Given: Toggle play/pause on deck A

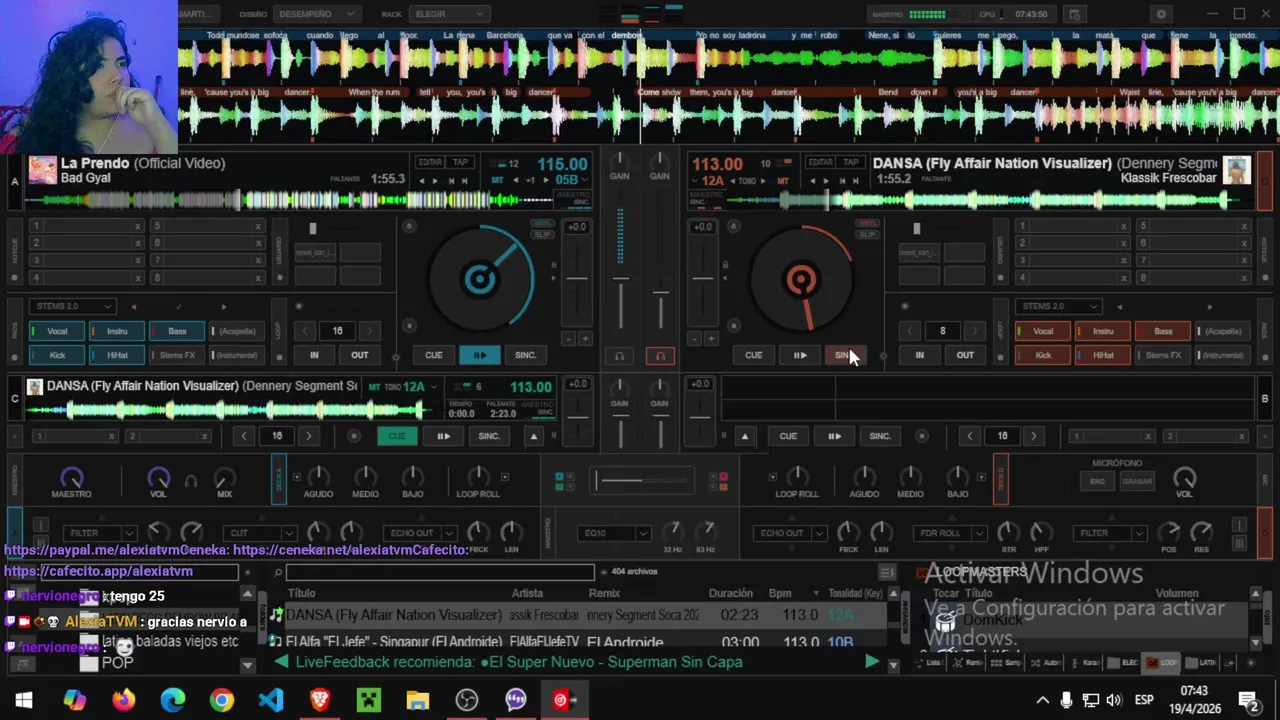Looking at the screenshot, I should click(480, 355).
